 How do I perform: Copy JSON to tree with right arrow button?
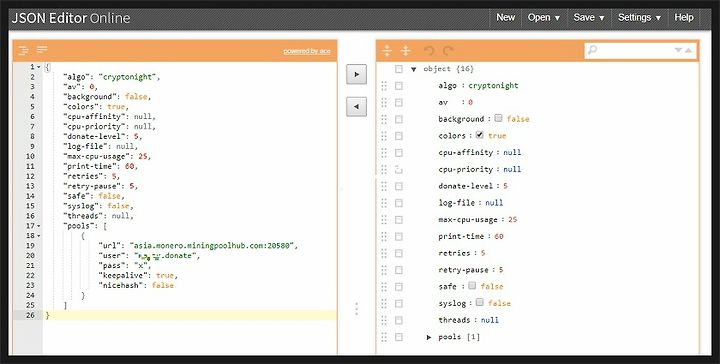(x=356, y=74)
